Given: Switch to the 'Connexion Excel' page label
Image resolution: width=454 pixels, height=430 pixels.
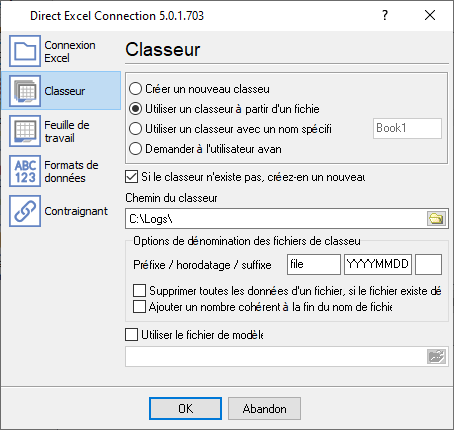Looking at the screenshot, I should click(x=70, y=51).
